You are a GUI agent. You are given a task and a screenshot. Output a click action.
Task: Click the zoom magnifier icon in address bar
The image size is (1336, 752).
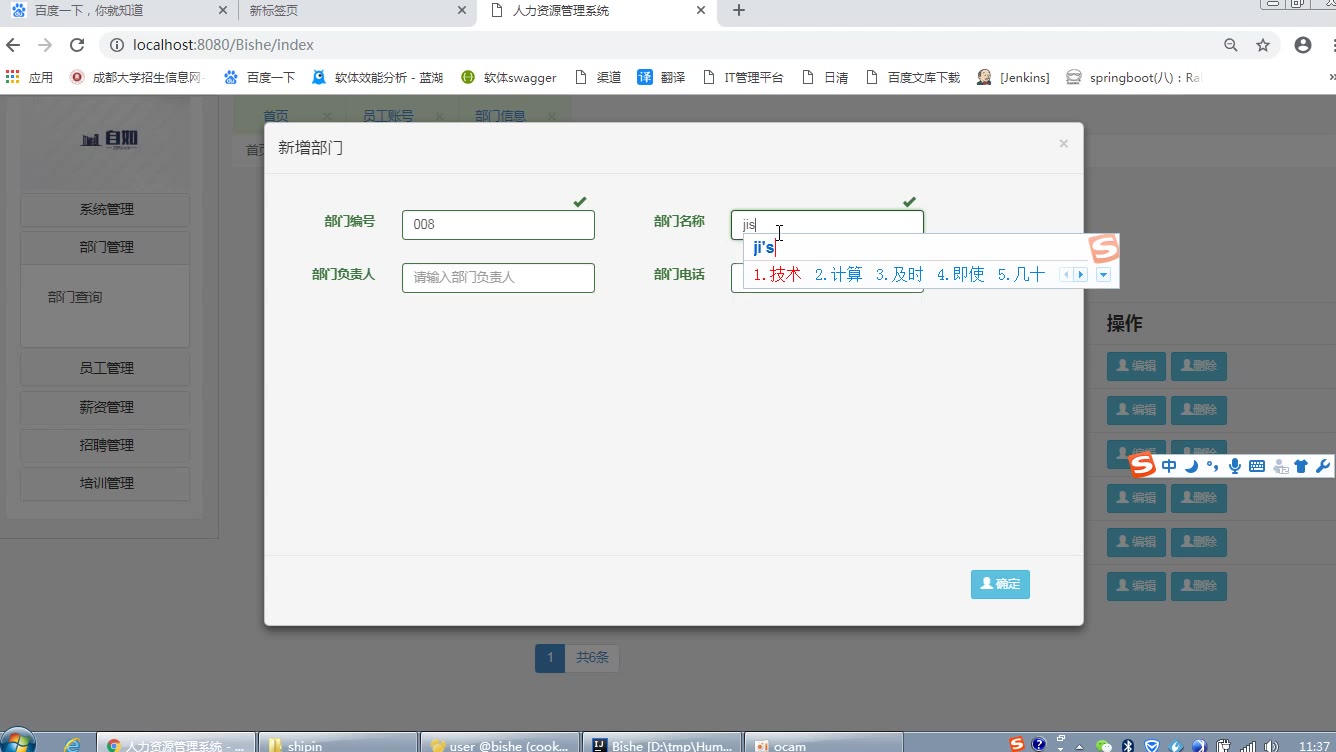click(1231, 45)
